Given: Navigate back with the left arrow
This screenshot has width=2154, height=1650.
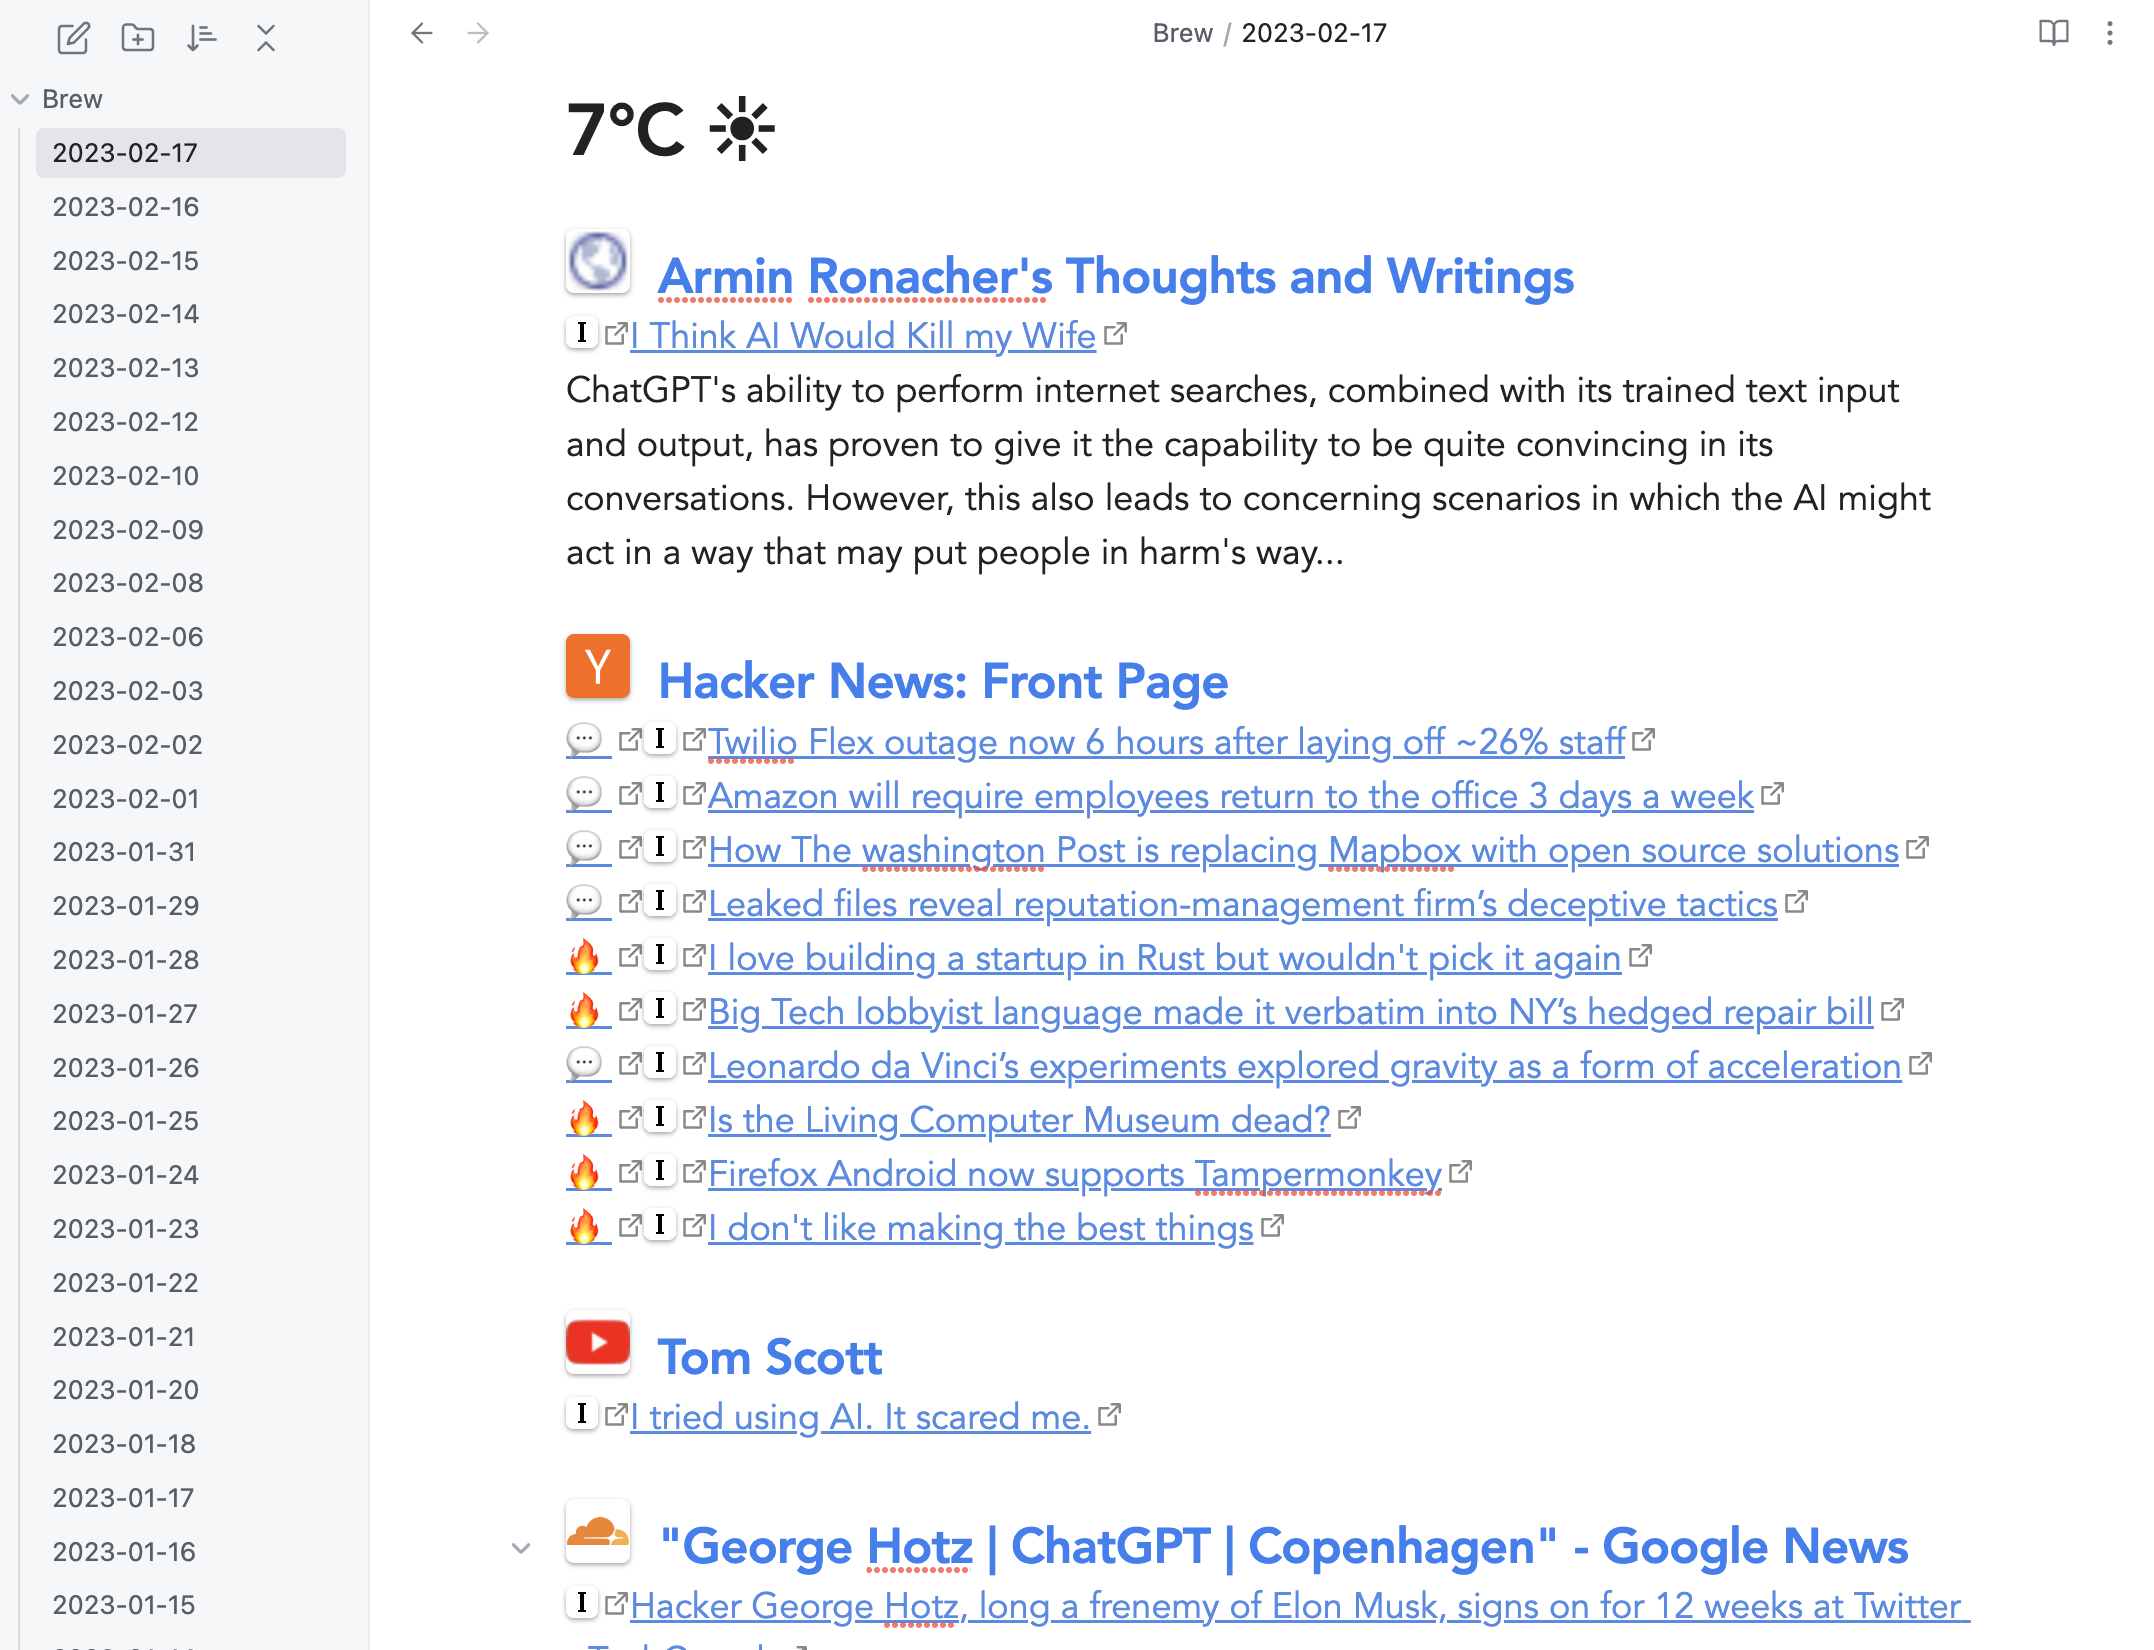Looking at the screenshot, I should click(x=422, y=33).
